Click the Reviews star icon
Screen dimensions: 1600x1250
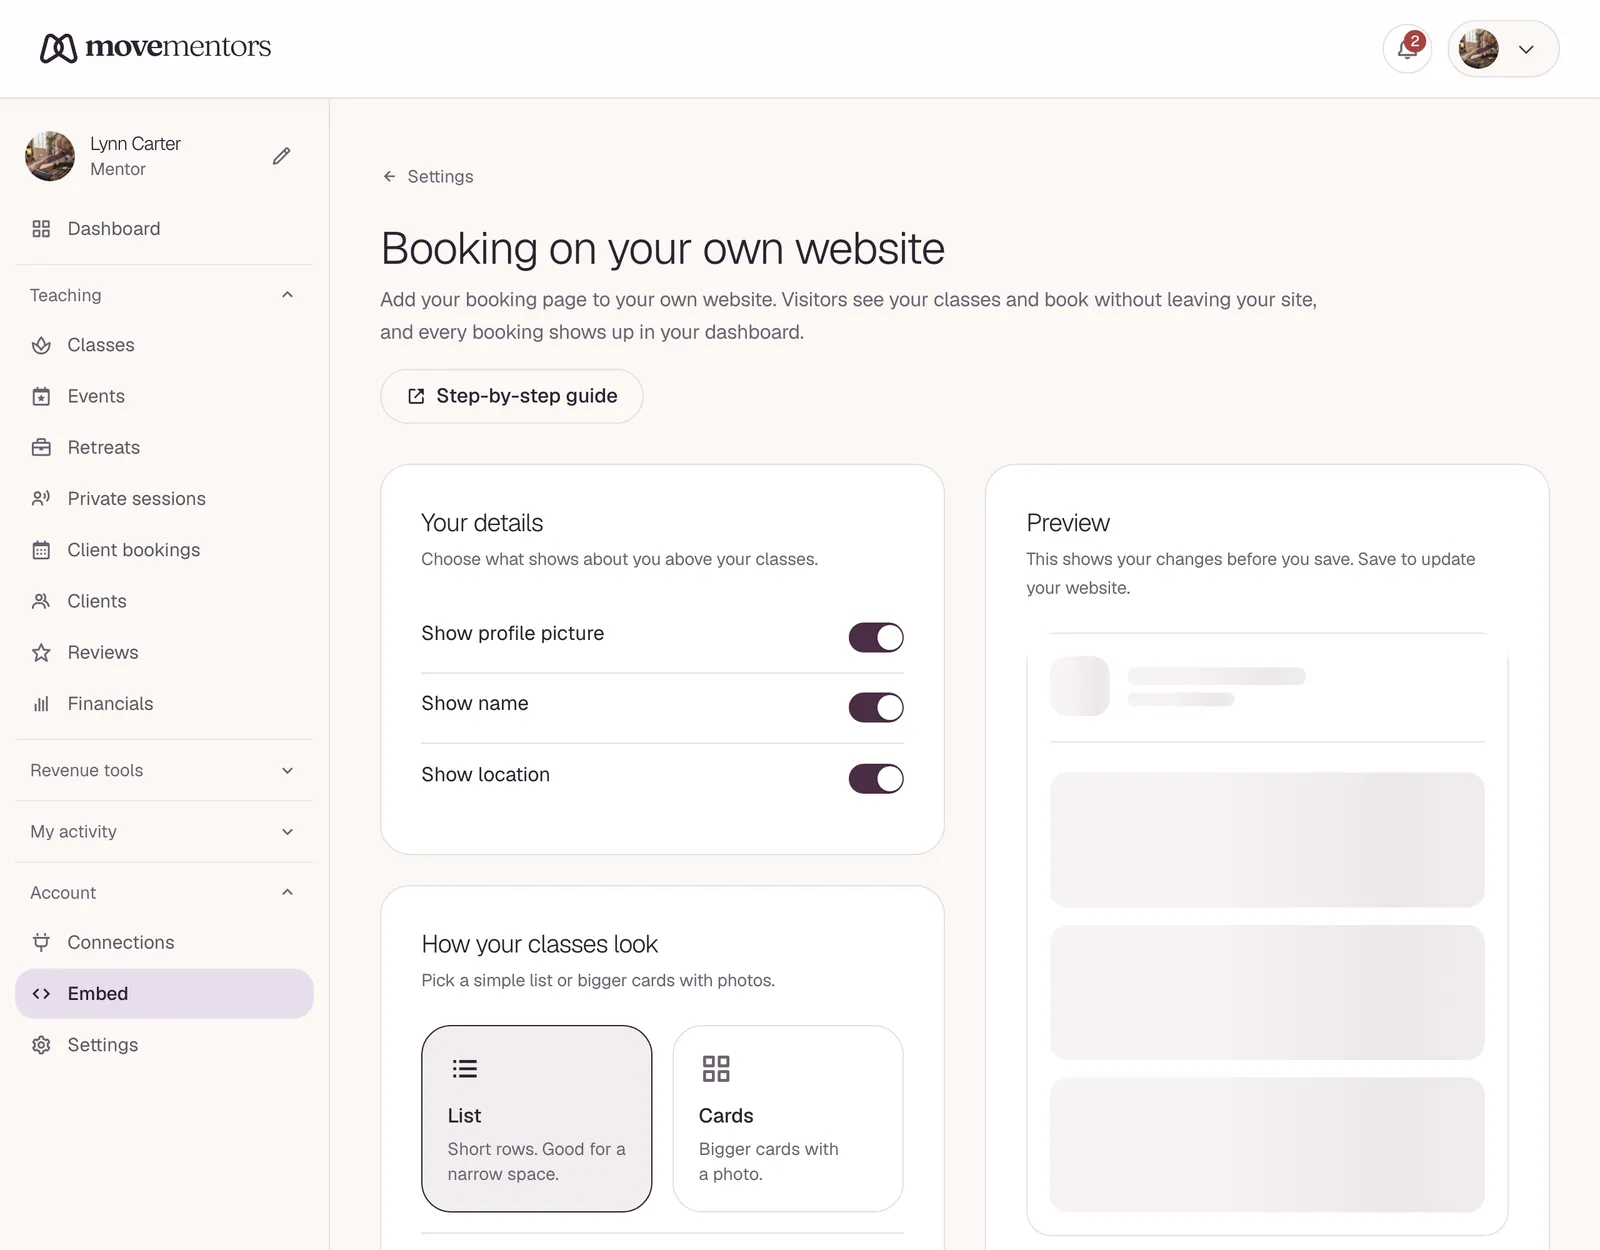[x=41, y=653]
